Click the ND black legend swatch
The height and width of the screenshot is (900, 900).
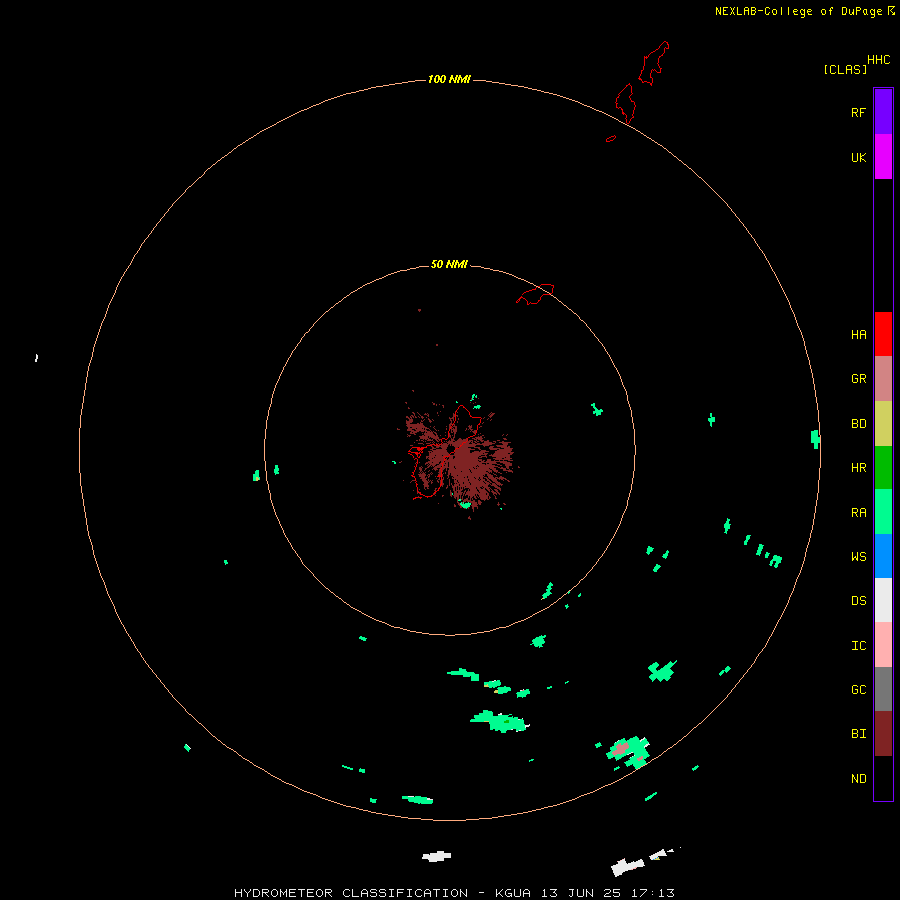tap(883, 778)
